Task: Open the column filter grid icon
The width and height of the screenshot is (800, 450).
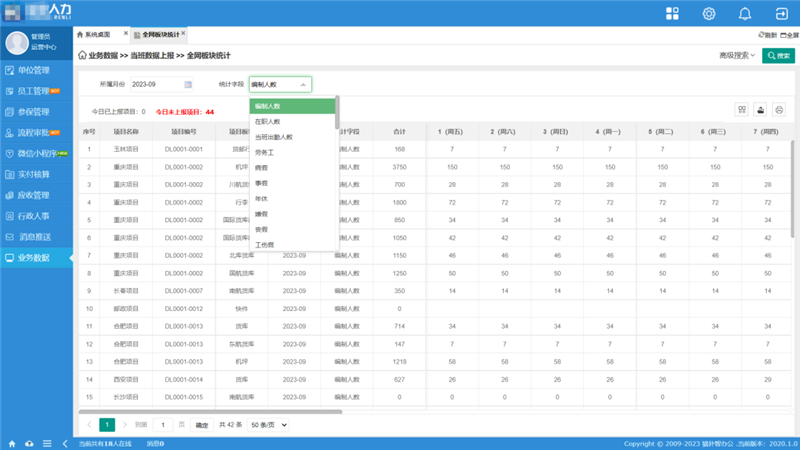Action: click(742, 110)
